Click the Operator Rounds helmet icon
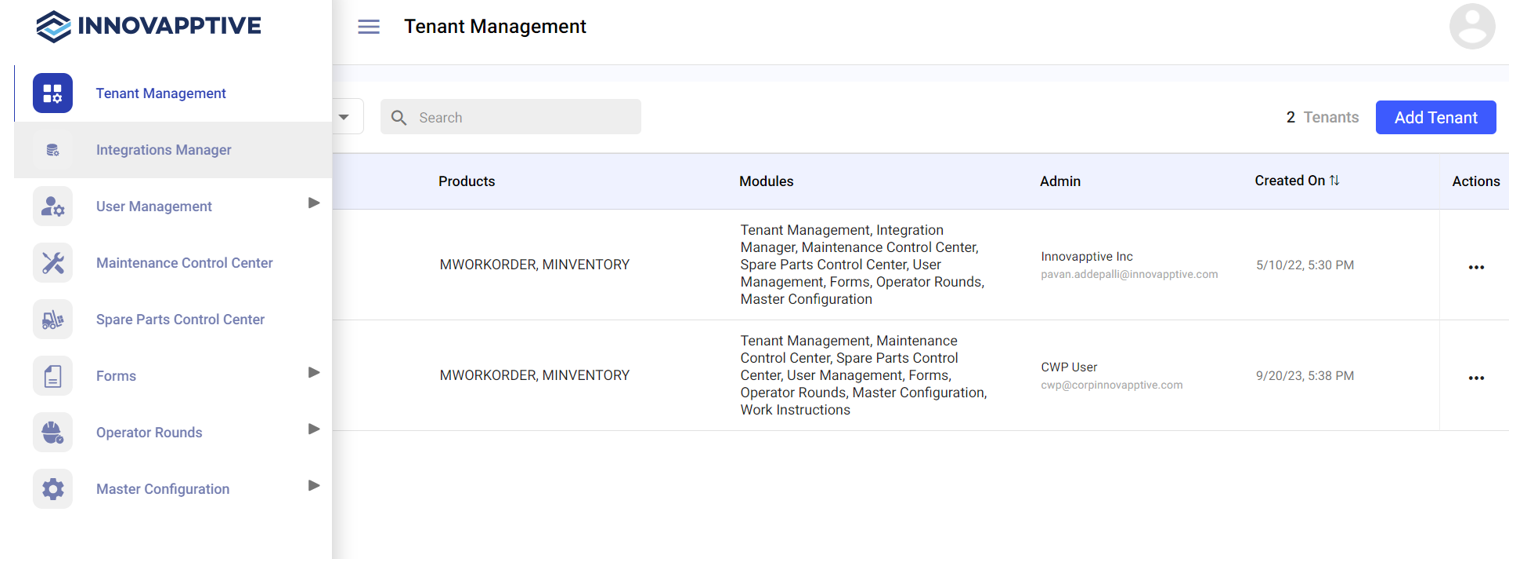 click(53, 432)
